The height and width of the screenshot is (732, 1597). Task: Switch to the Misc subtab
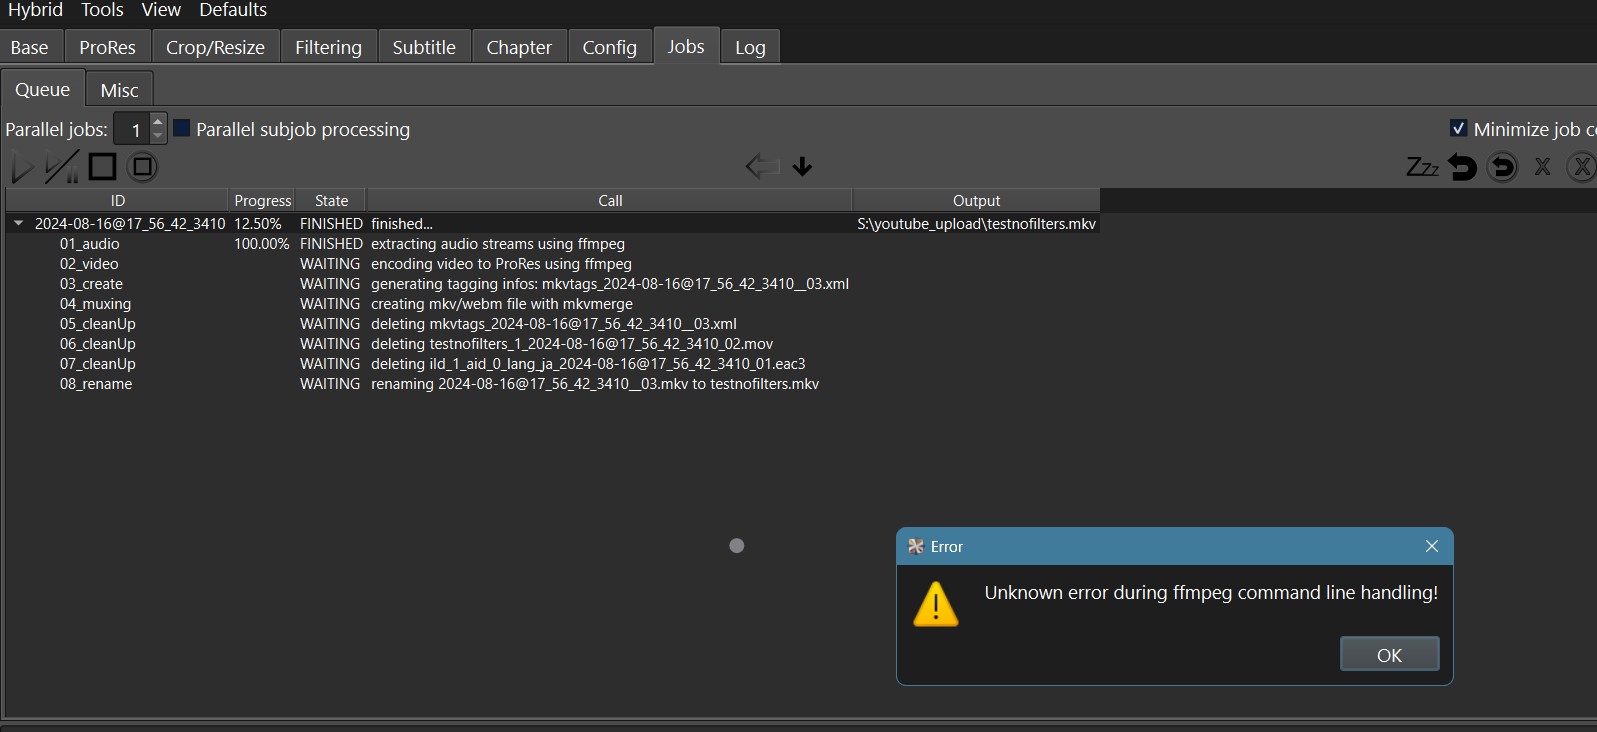[x=119, y=90]
